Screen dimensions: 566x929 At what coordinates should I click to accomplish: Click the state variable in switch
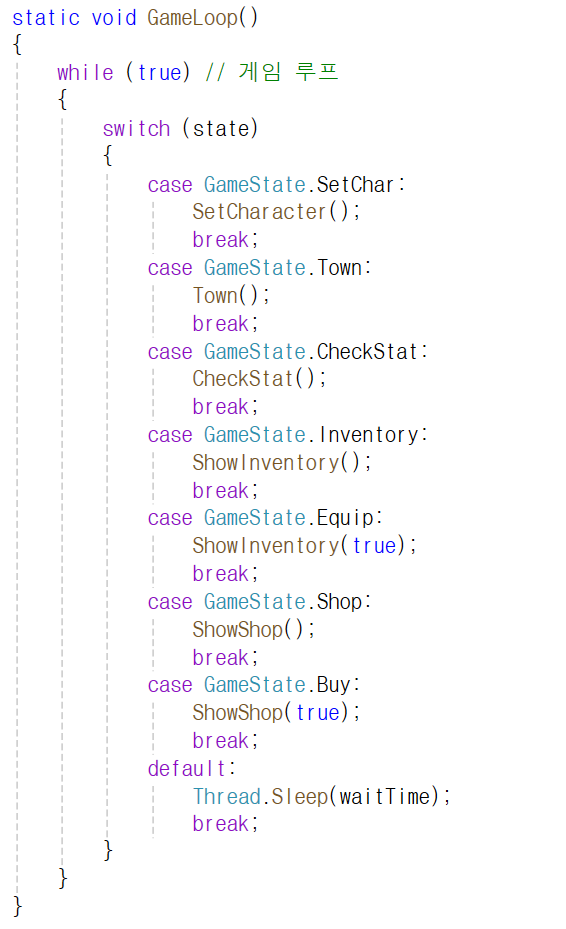pyautogui.click(x=221, y=129)
